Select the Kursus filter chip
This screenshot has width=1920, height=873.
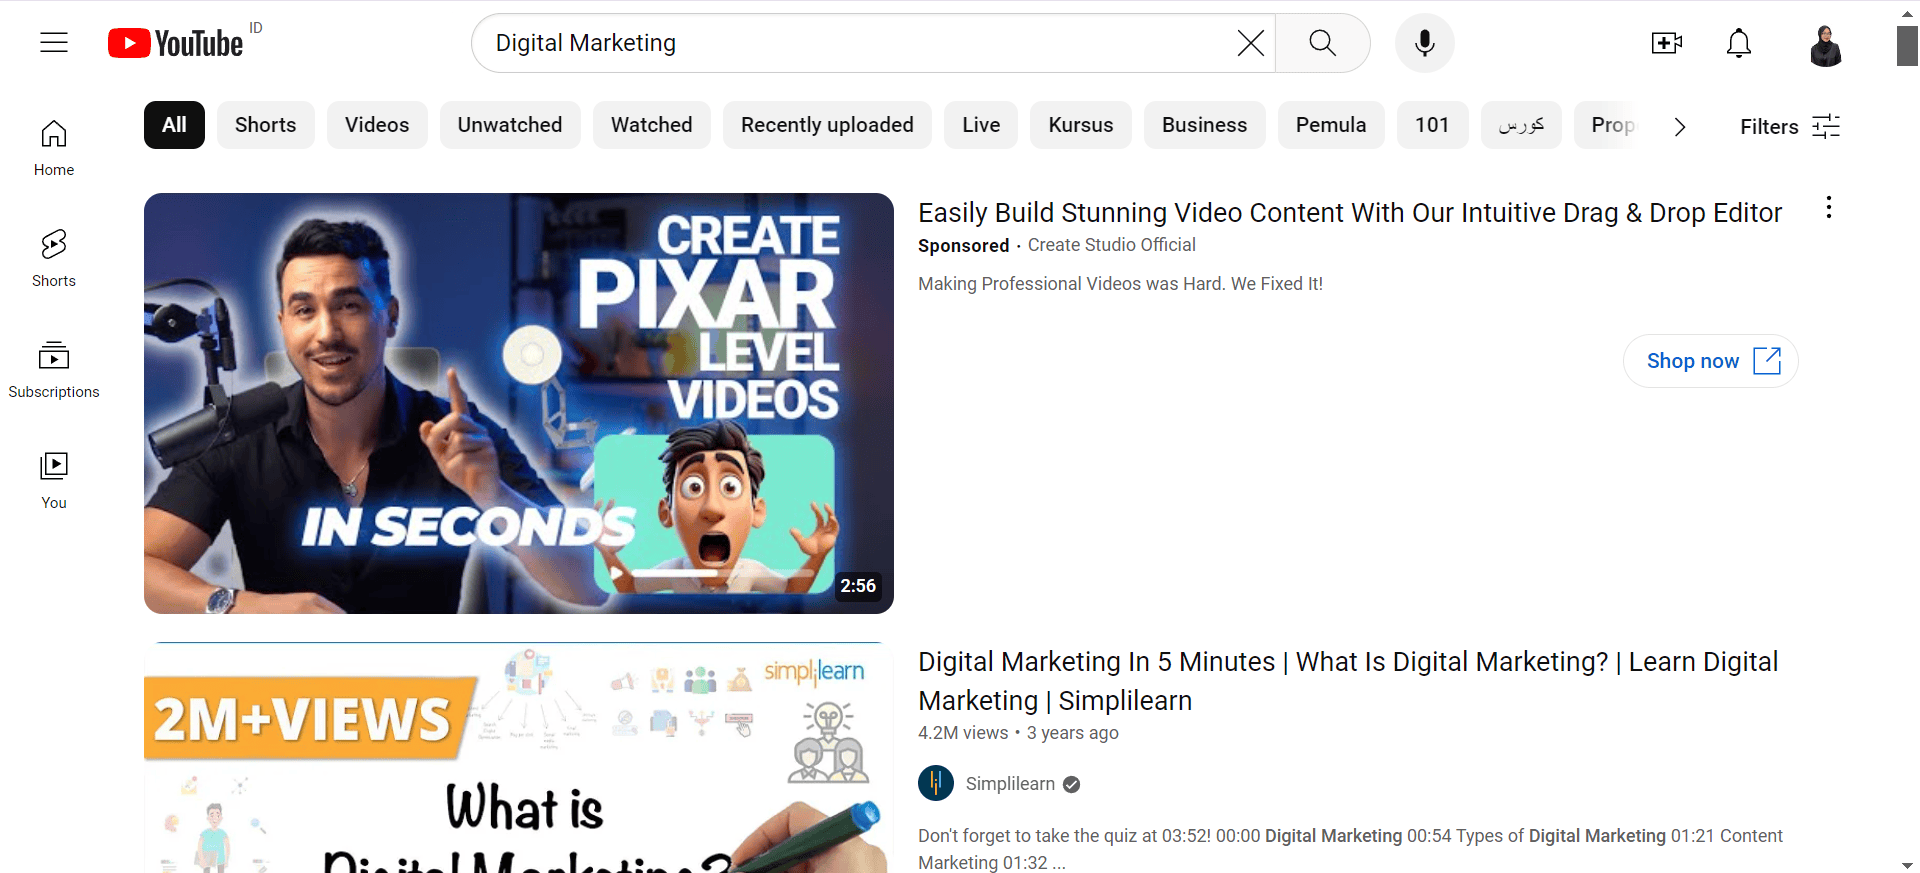click(1081, 125)
